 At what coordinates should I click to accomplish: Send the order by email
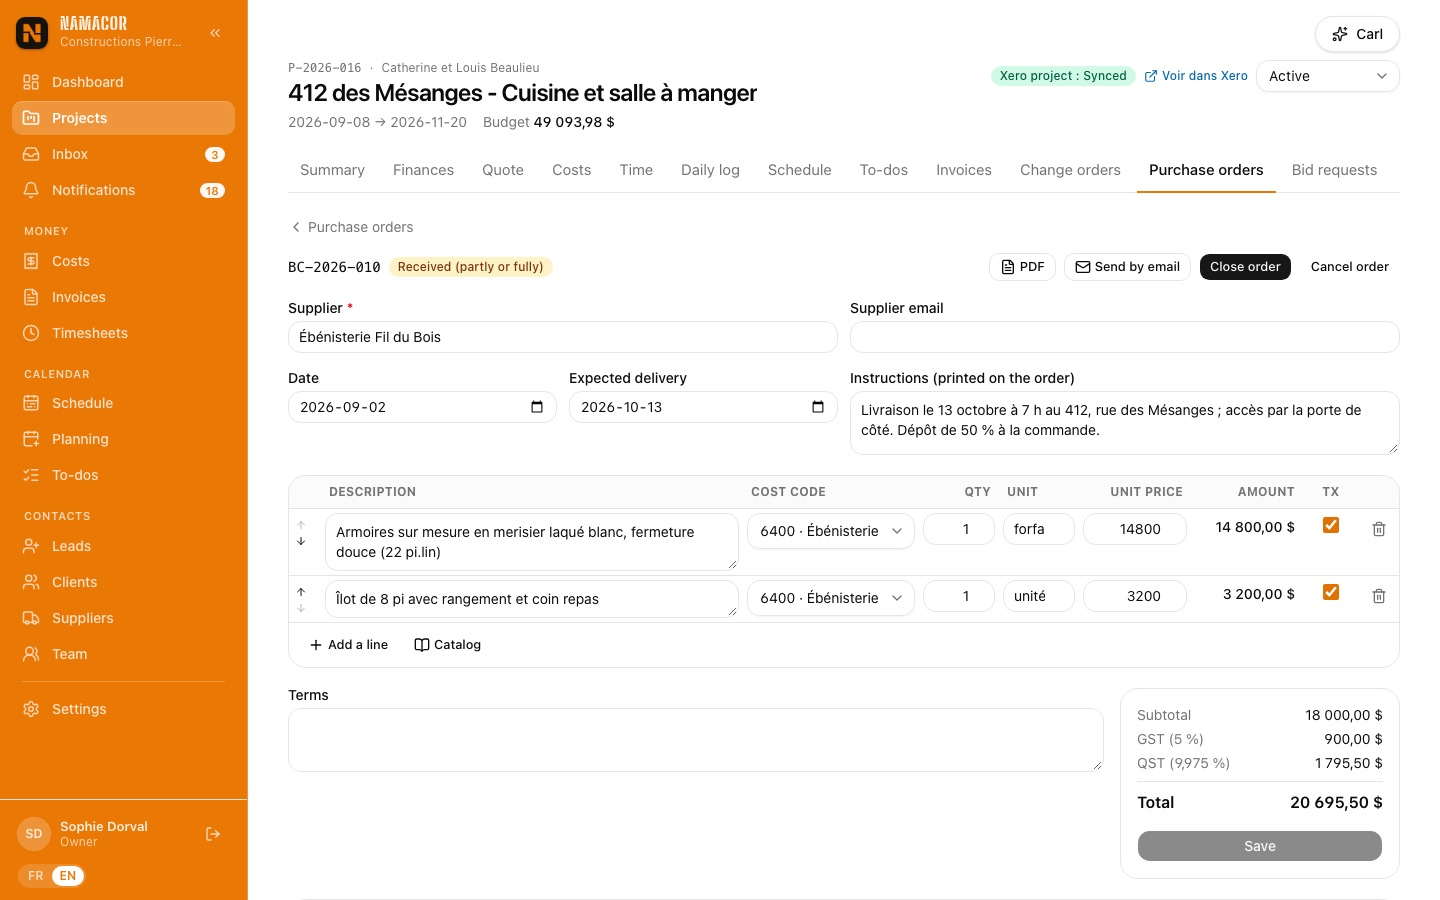coord(1127,267)
